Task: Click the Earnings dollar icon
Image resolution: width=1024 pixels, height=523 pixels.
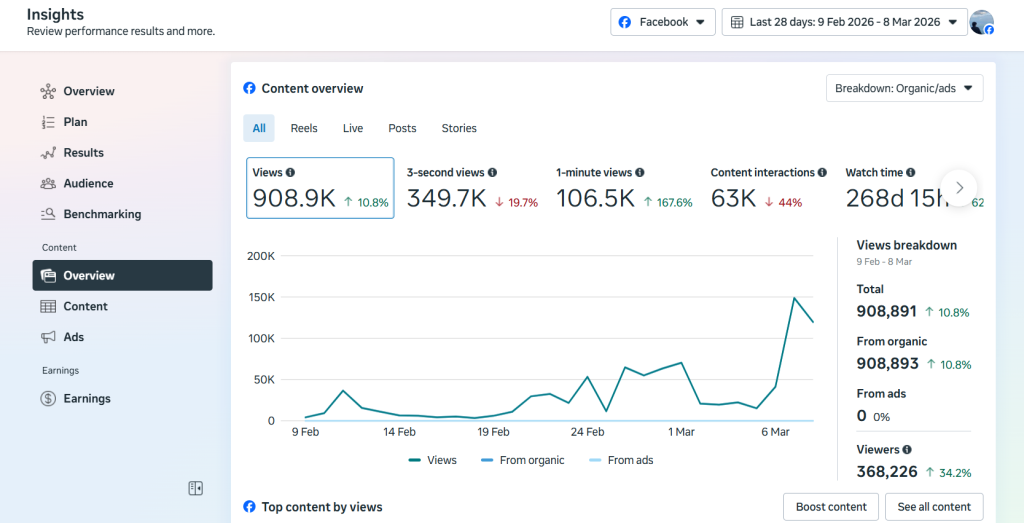Action: [x=48, y=399]
